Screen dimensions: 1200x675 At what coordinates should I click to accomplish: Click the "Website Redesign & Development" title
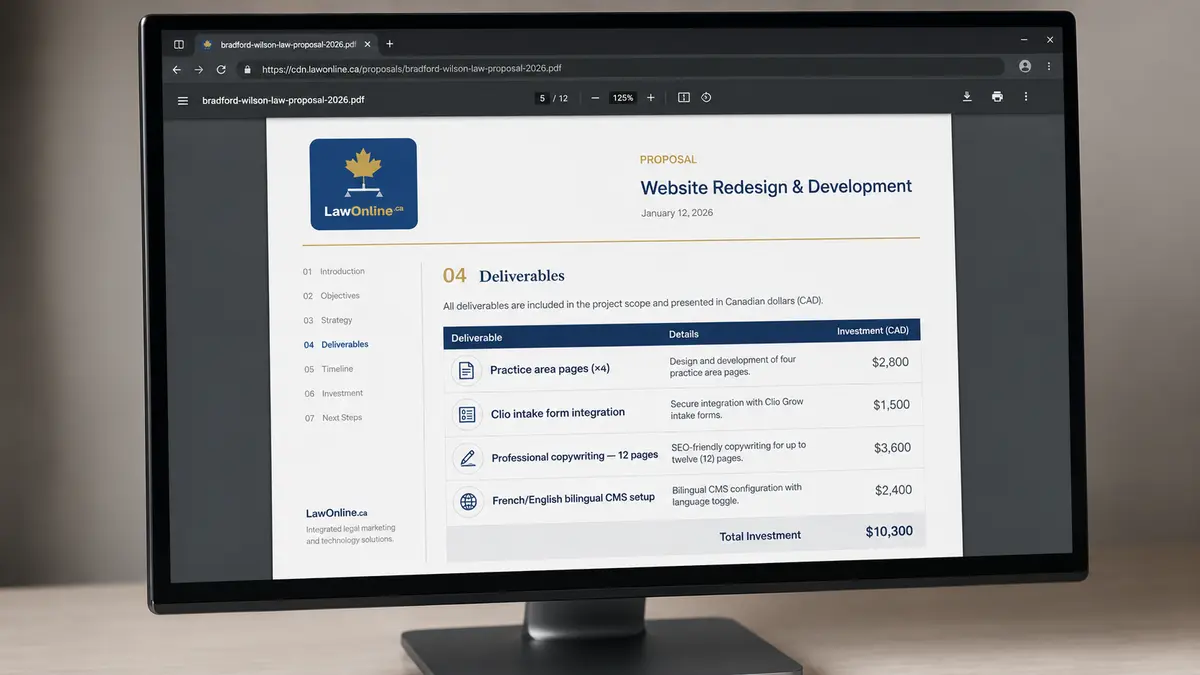776,187
